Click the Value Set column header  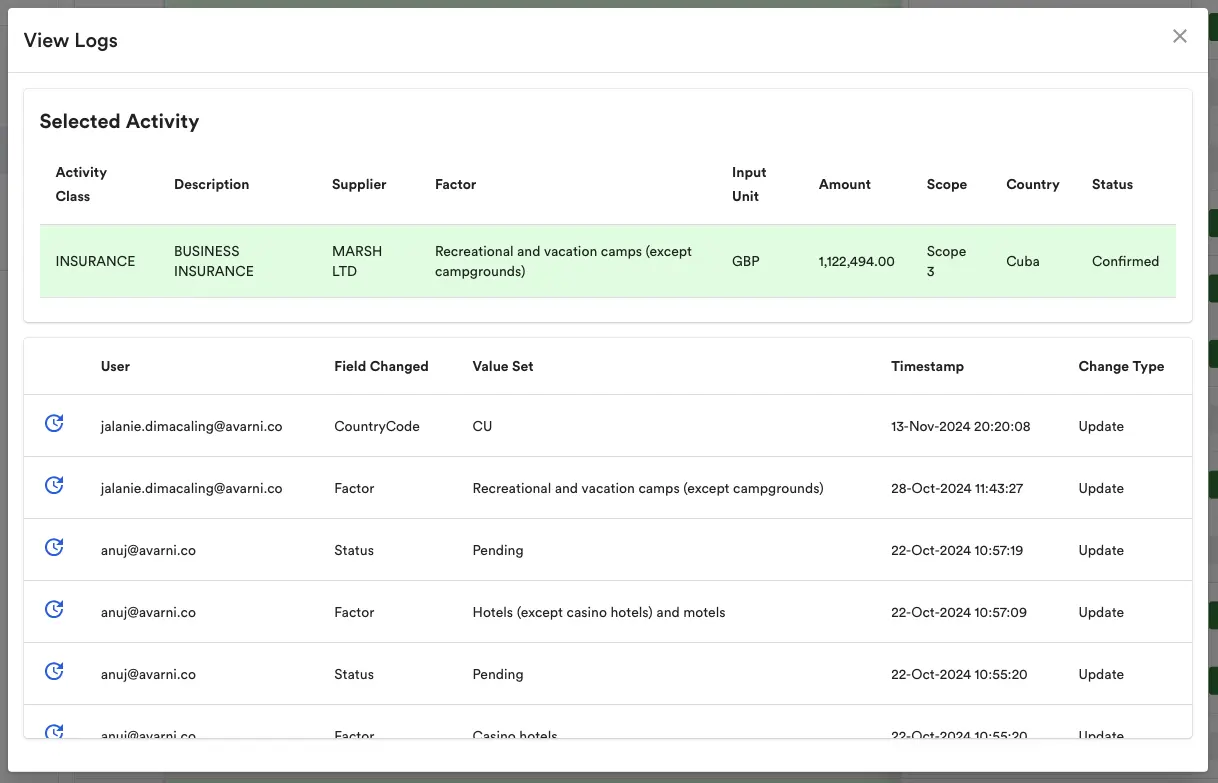(503, 366)
